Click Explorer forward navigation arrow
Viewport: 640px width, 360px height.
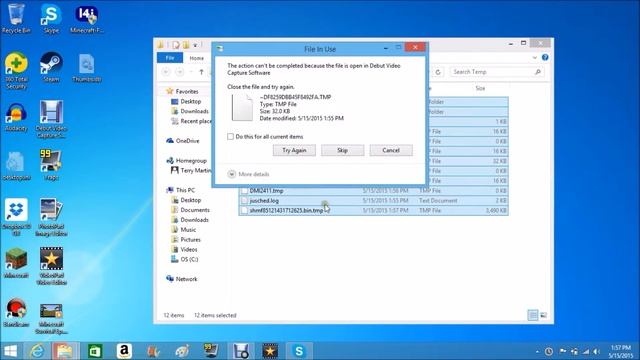tap(180, 72)
